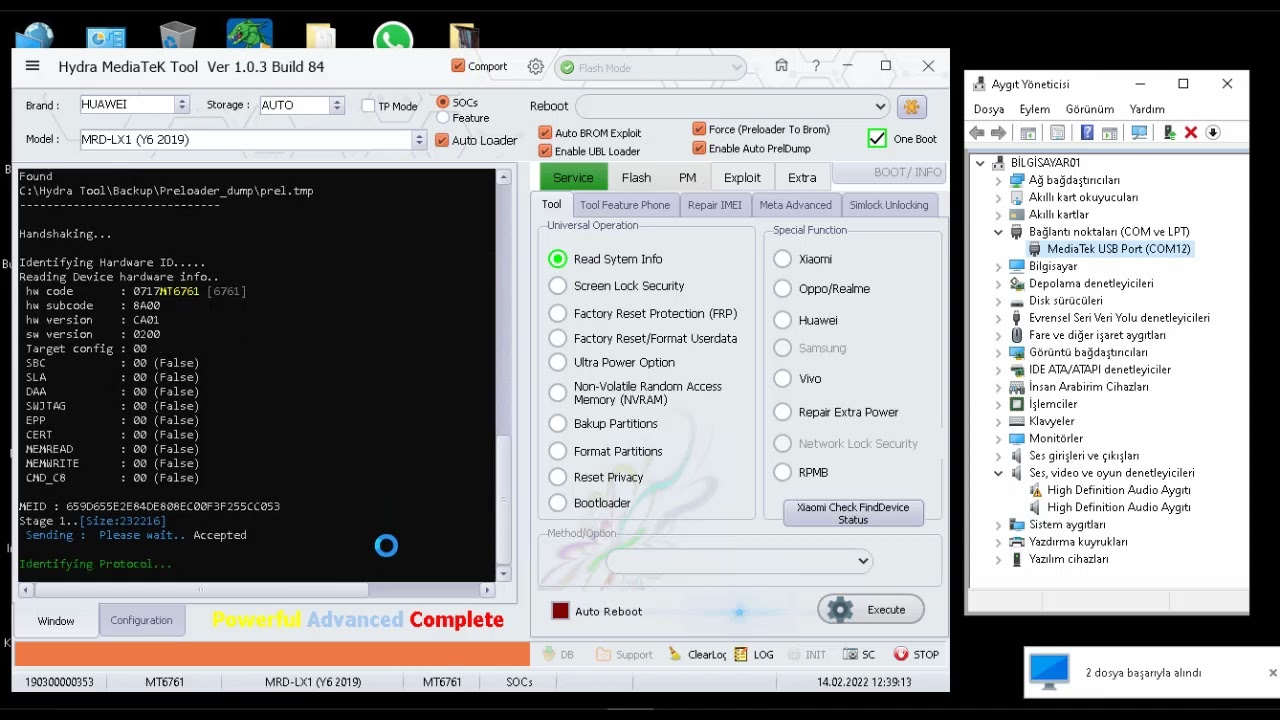Screen dimensions: 1280x720
Task: Select Factory Reset Protection (FRP) option
Action: 558,313
